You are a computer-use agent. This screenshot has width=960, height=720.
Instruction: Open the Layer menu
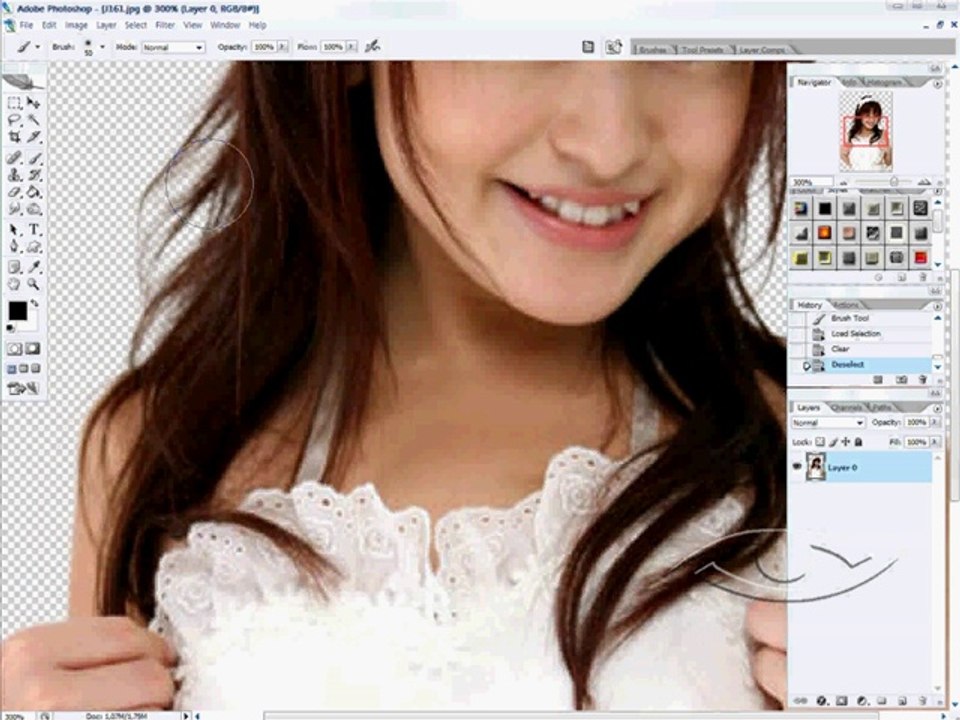click(106, 25)
